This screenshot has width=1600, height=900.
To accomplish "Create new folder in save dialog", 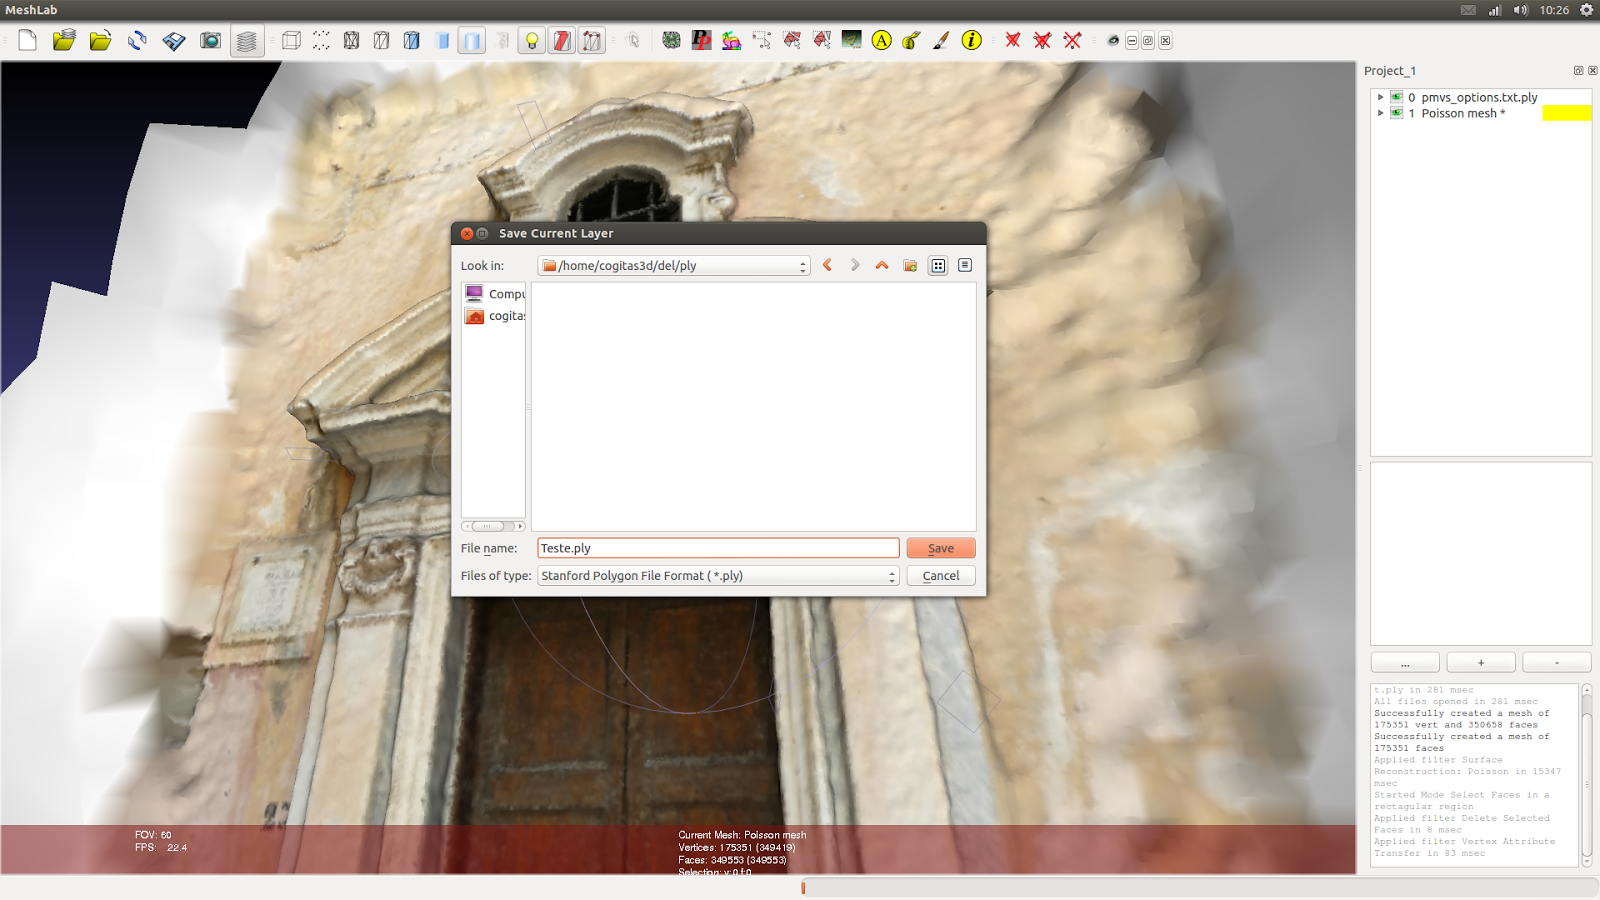I will (x=910, y=265).
